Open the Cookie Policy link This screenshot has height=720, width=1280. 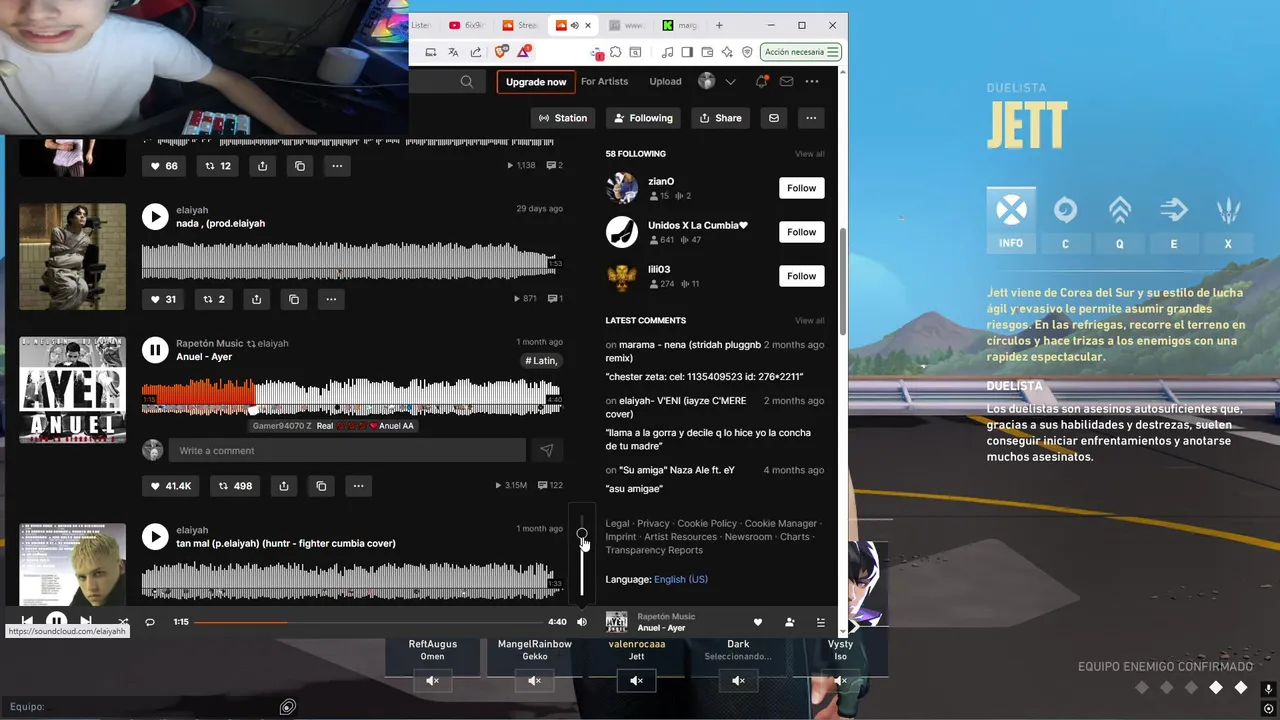coord(707,524)
